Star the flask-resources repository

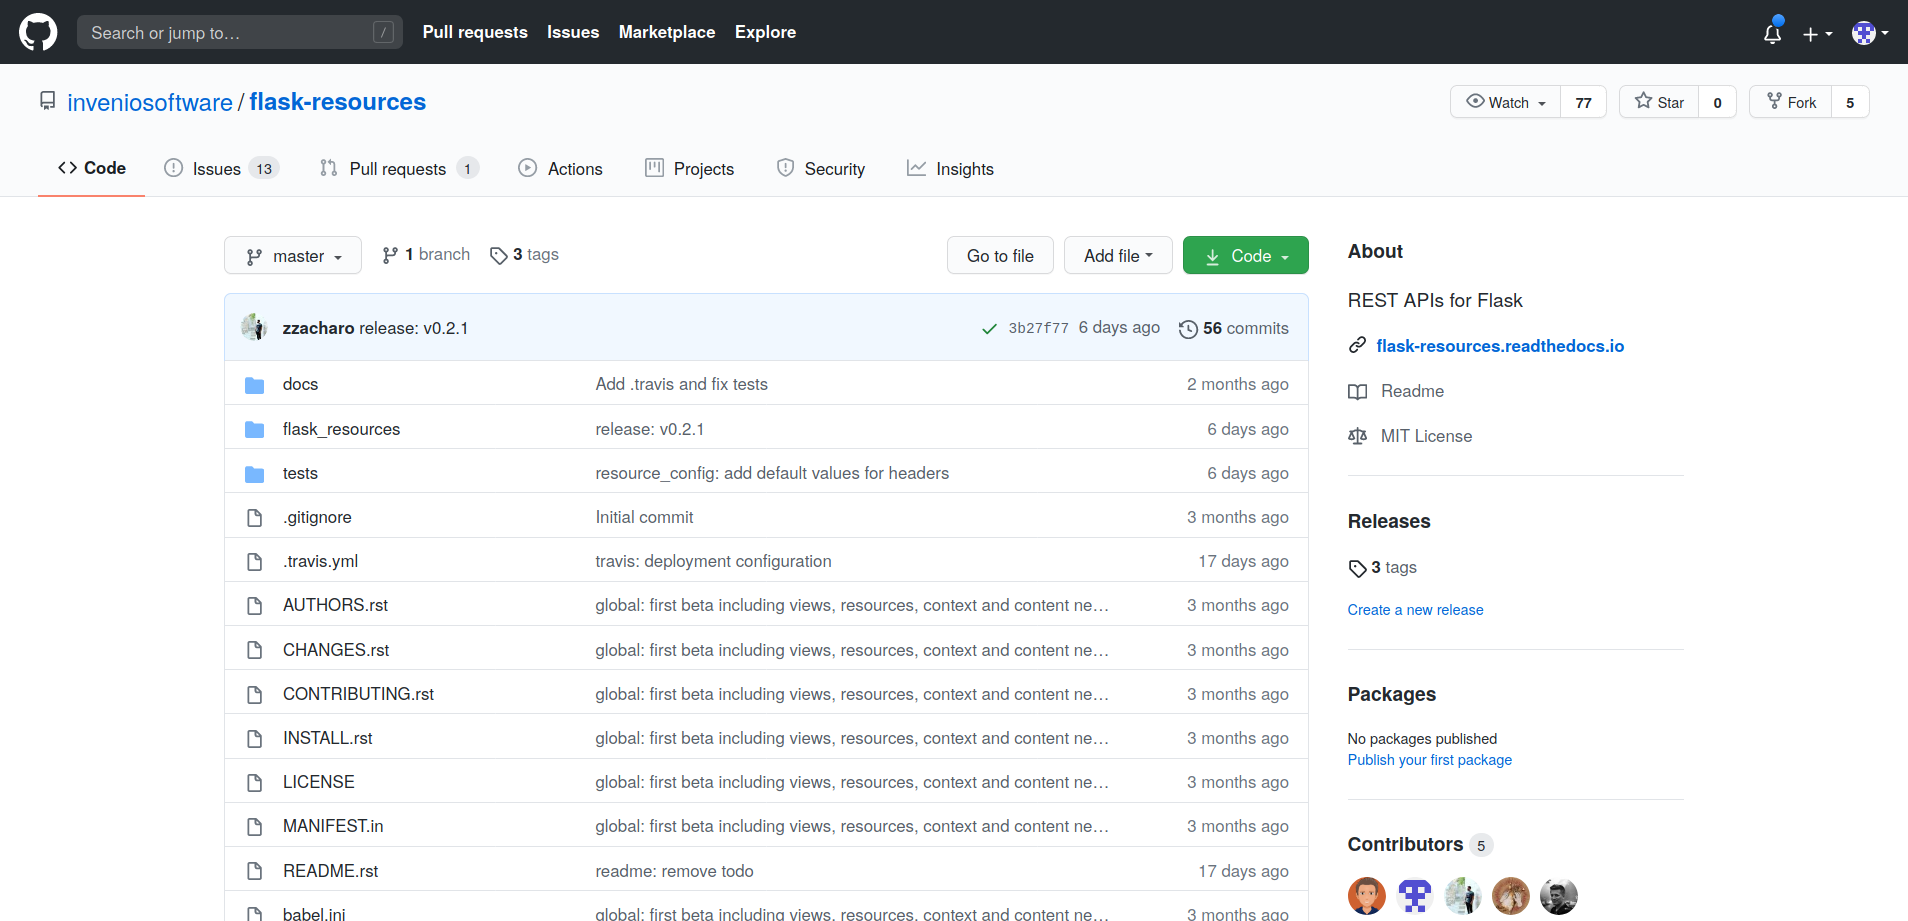[x=1659, y=102]
